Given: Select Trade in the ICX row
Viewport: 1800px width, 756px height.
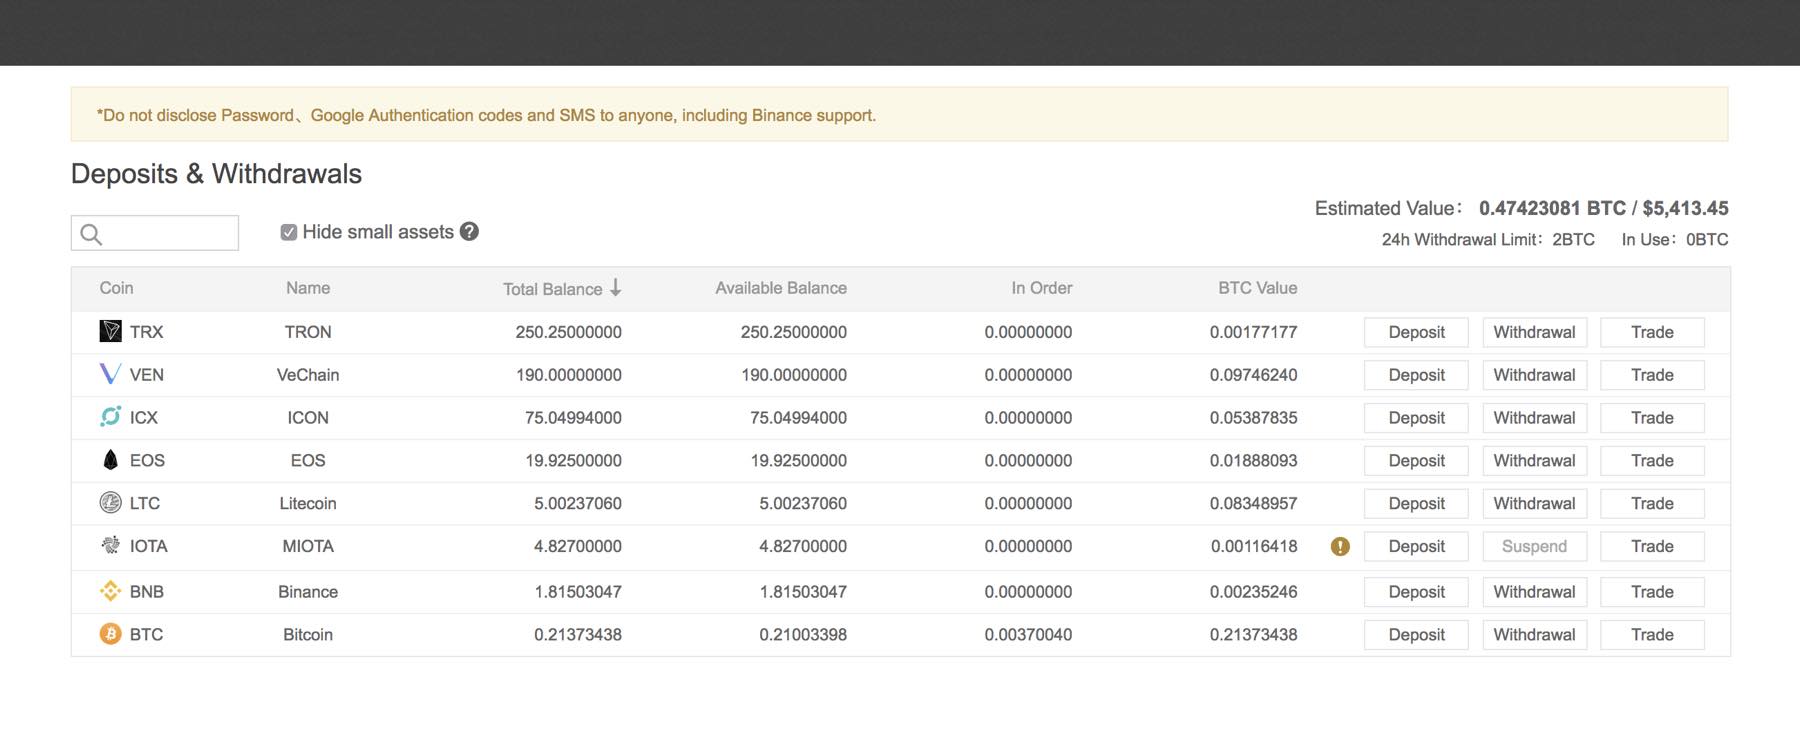Looking at the screenshot, I should tap(1652, 418).
